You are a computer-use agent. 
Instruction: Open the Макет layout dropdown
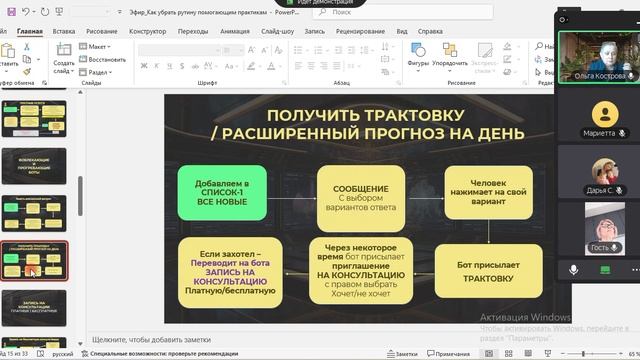[95, 47]
